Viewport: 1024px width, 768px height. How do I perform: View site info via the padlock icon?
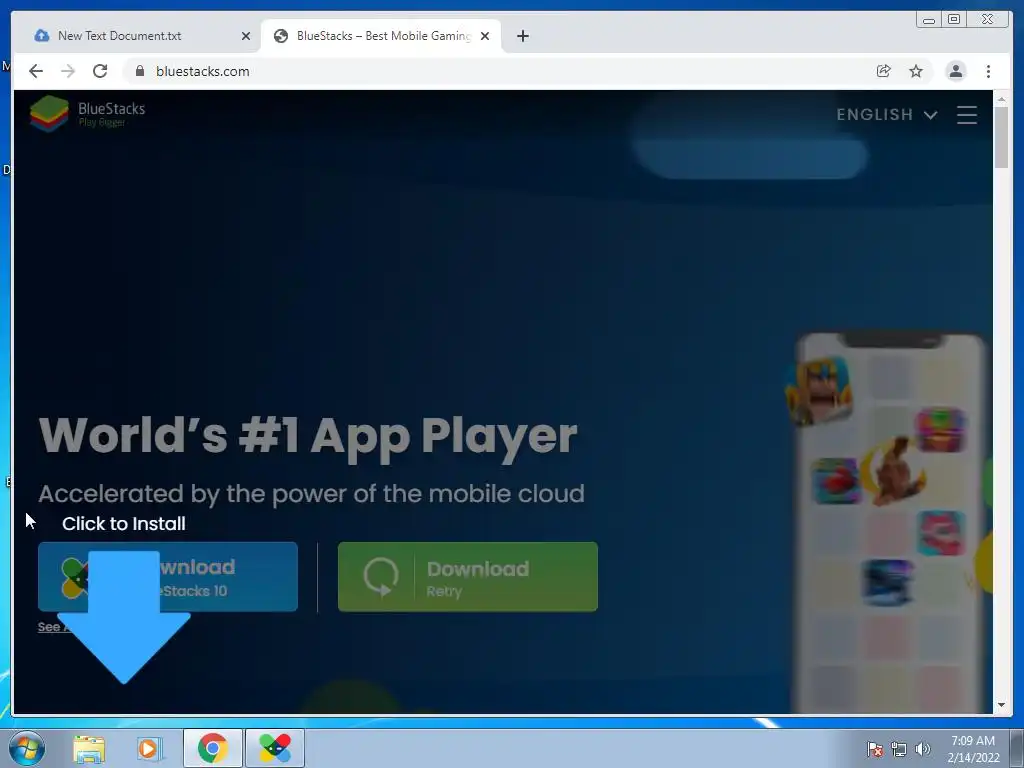[139, 71]
